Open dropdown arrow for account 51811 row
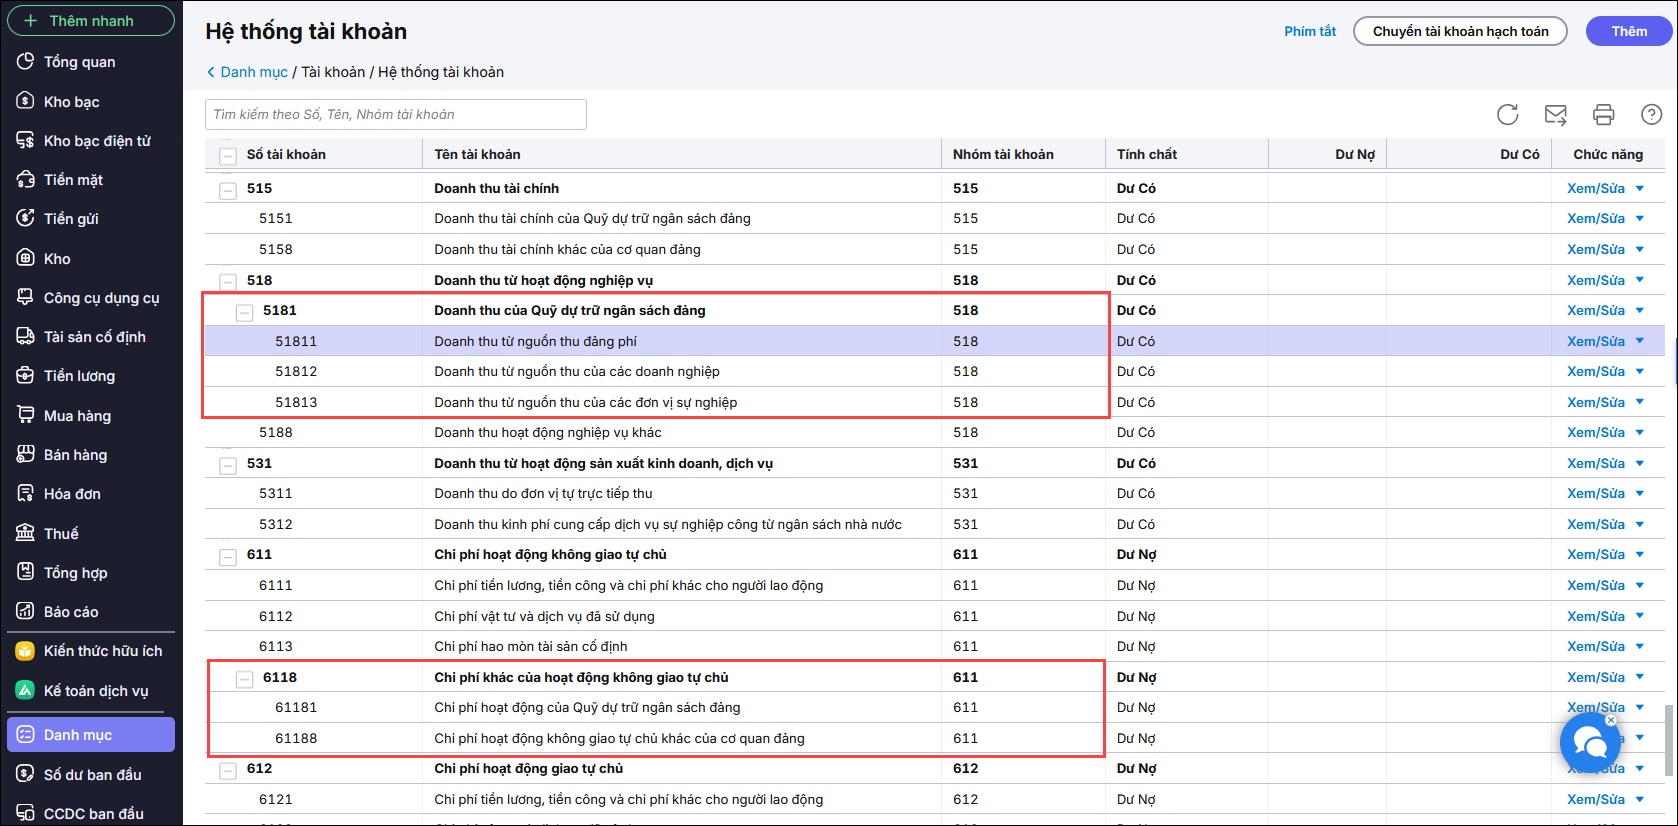The image size is (1678, 826). pyautogui.click(x=1640, y=341)
